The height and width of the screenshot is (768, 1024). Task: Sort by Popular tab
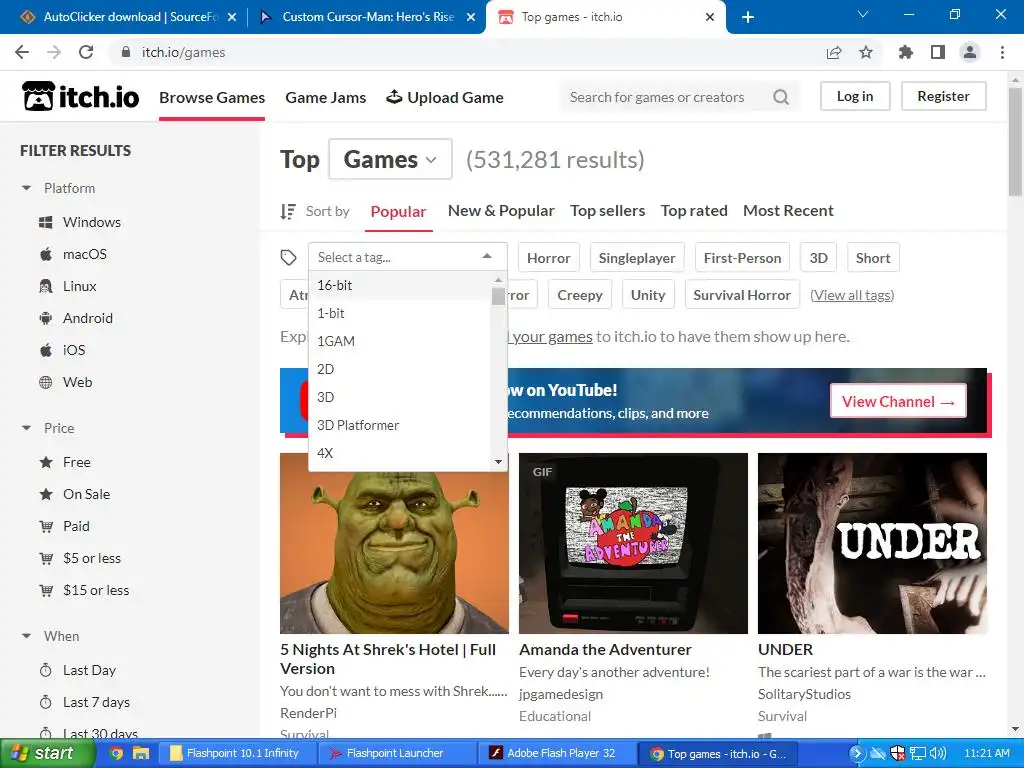point(398,212)
